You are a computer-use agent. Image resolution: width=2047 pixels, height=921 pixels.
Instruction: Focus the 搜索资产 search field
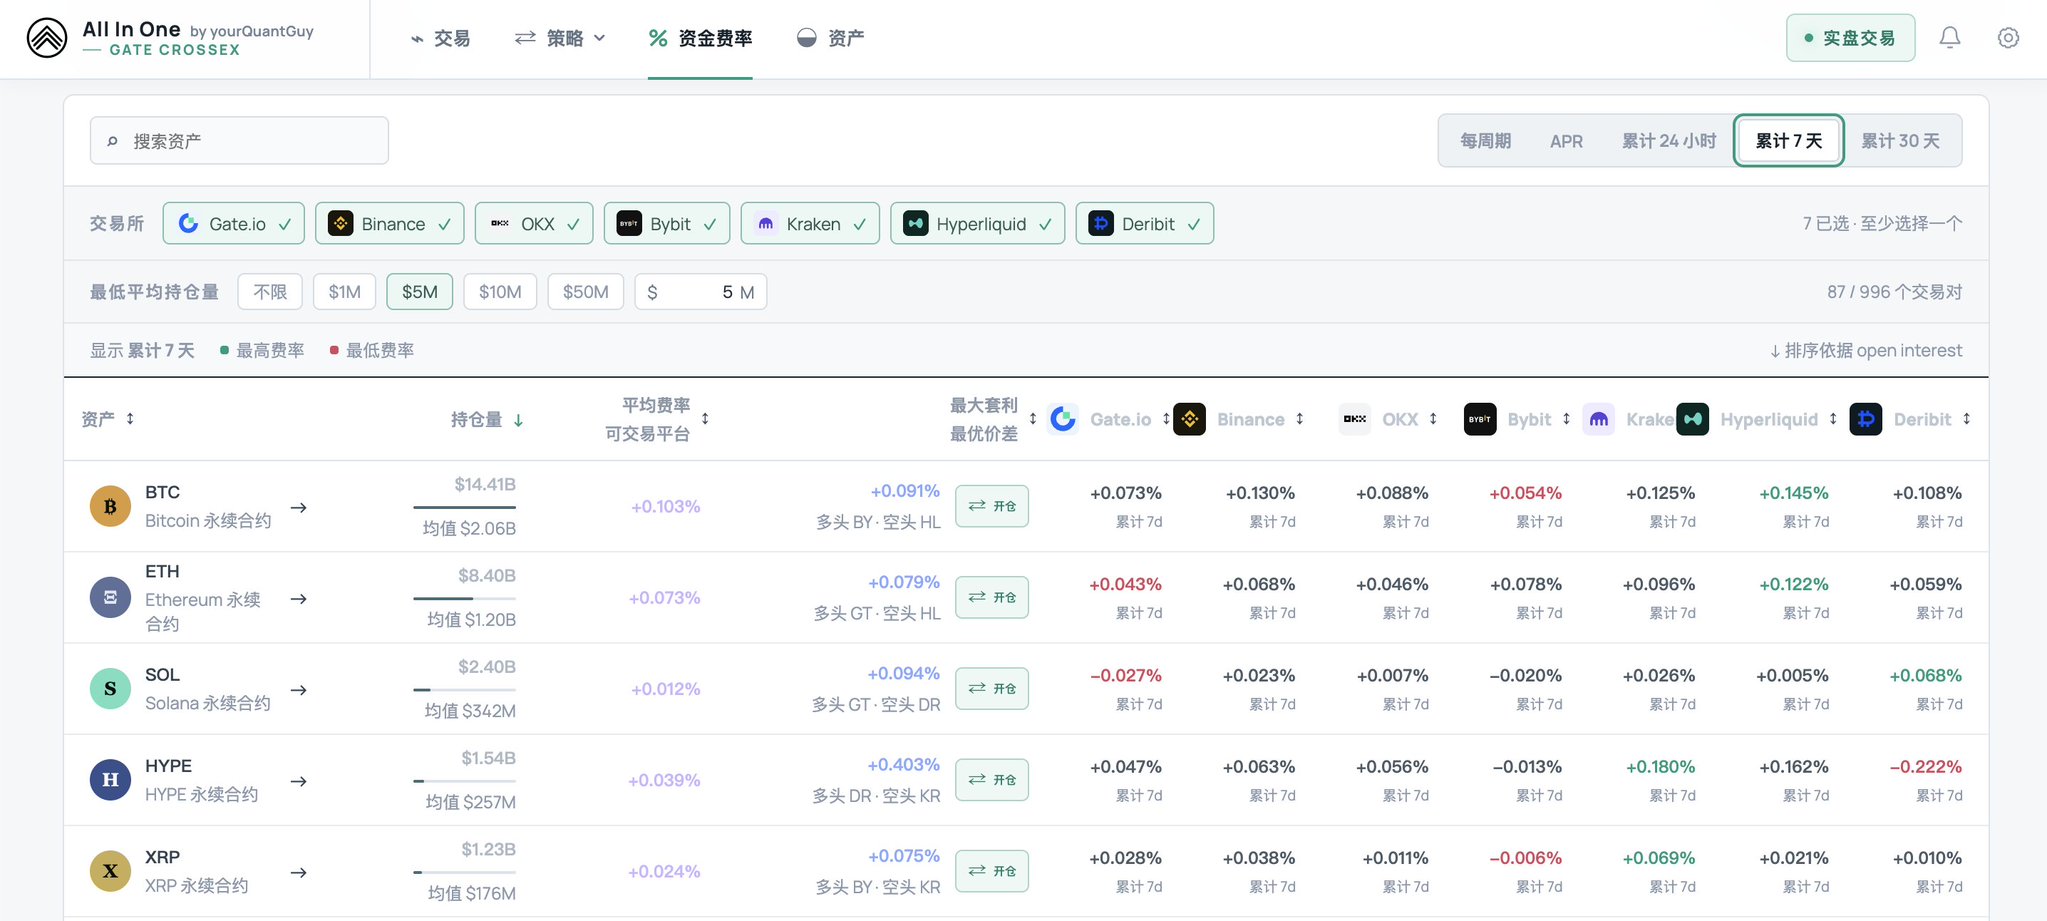(239, 141)
